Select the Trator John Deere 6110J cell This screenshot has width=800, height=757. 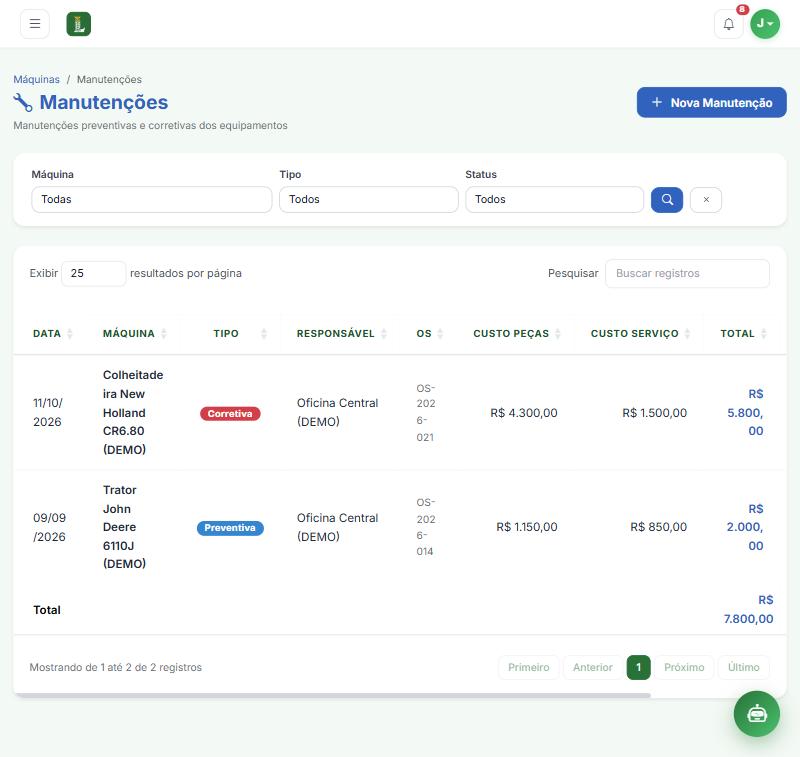124,527
